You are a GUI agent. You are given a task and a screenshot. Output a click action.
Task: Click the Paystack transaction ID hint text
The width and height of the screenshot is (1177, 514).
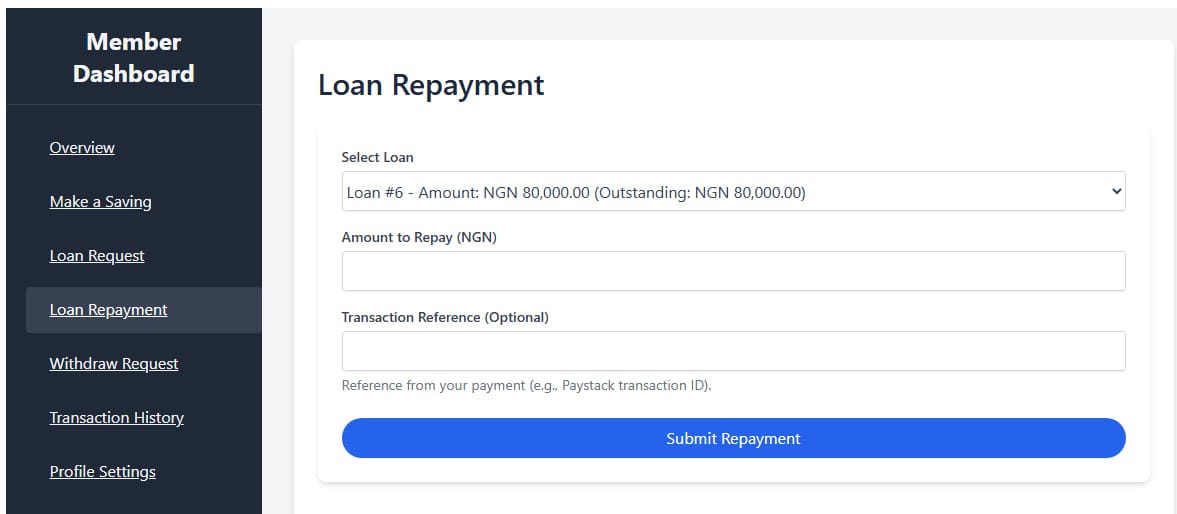point(526,386)
